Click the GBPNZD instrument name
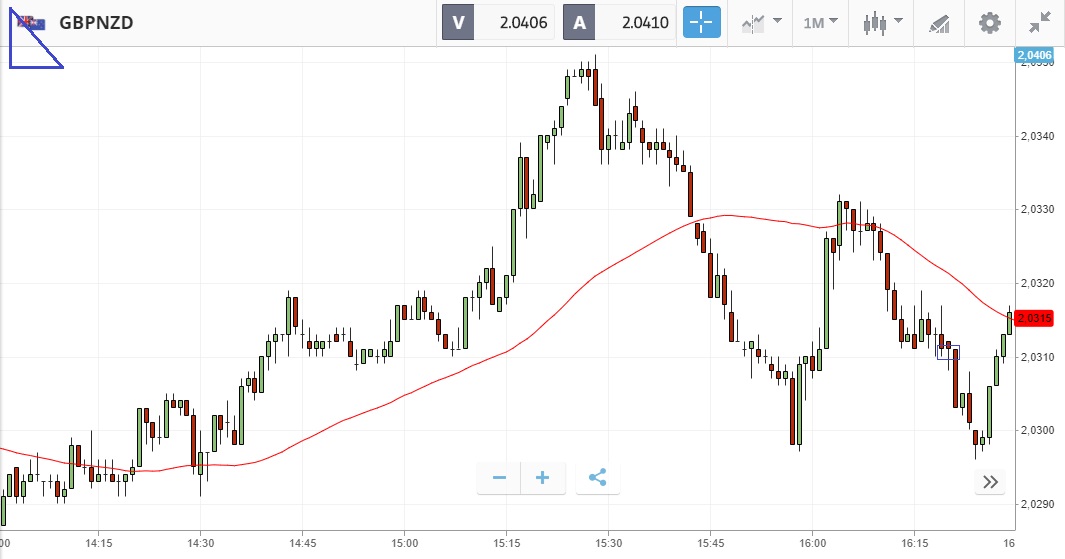Screen dimensions: 1065x559 pyautogui.click(x=96, y=22)
